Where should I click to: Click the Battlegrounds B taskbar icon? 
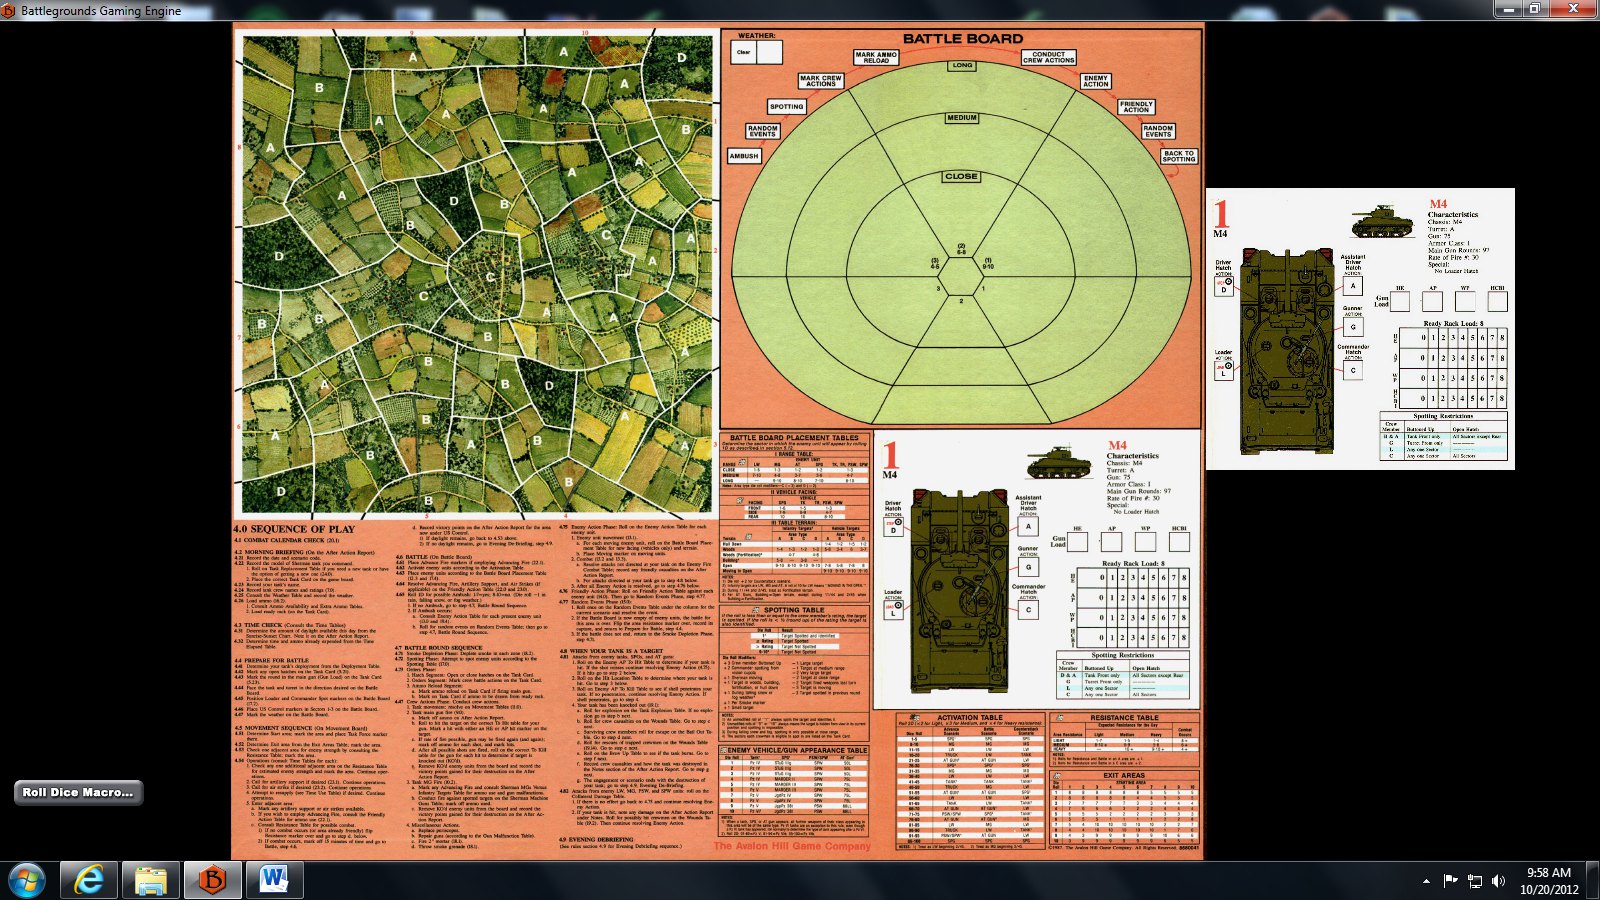(x=213, y=880)
